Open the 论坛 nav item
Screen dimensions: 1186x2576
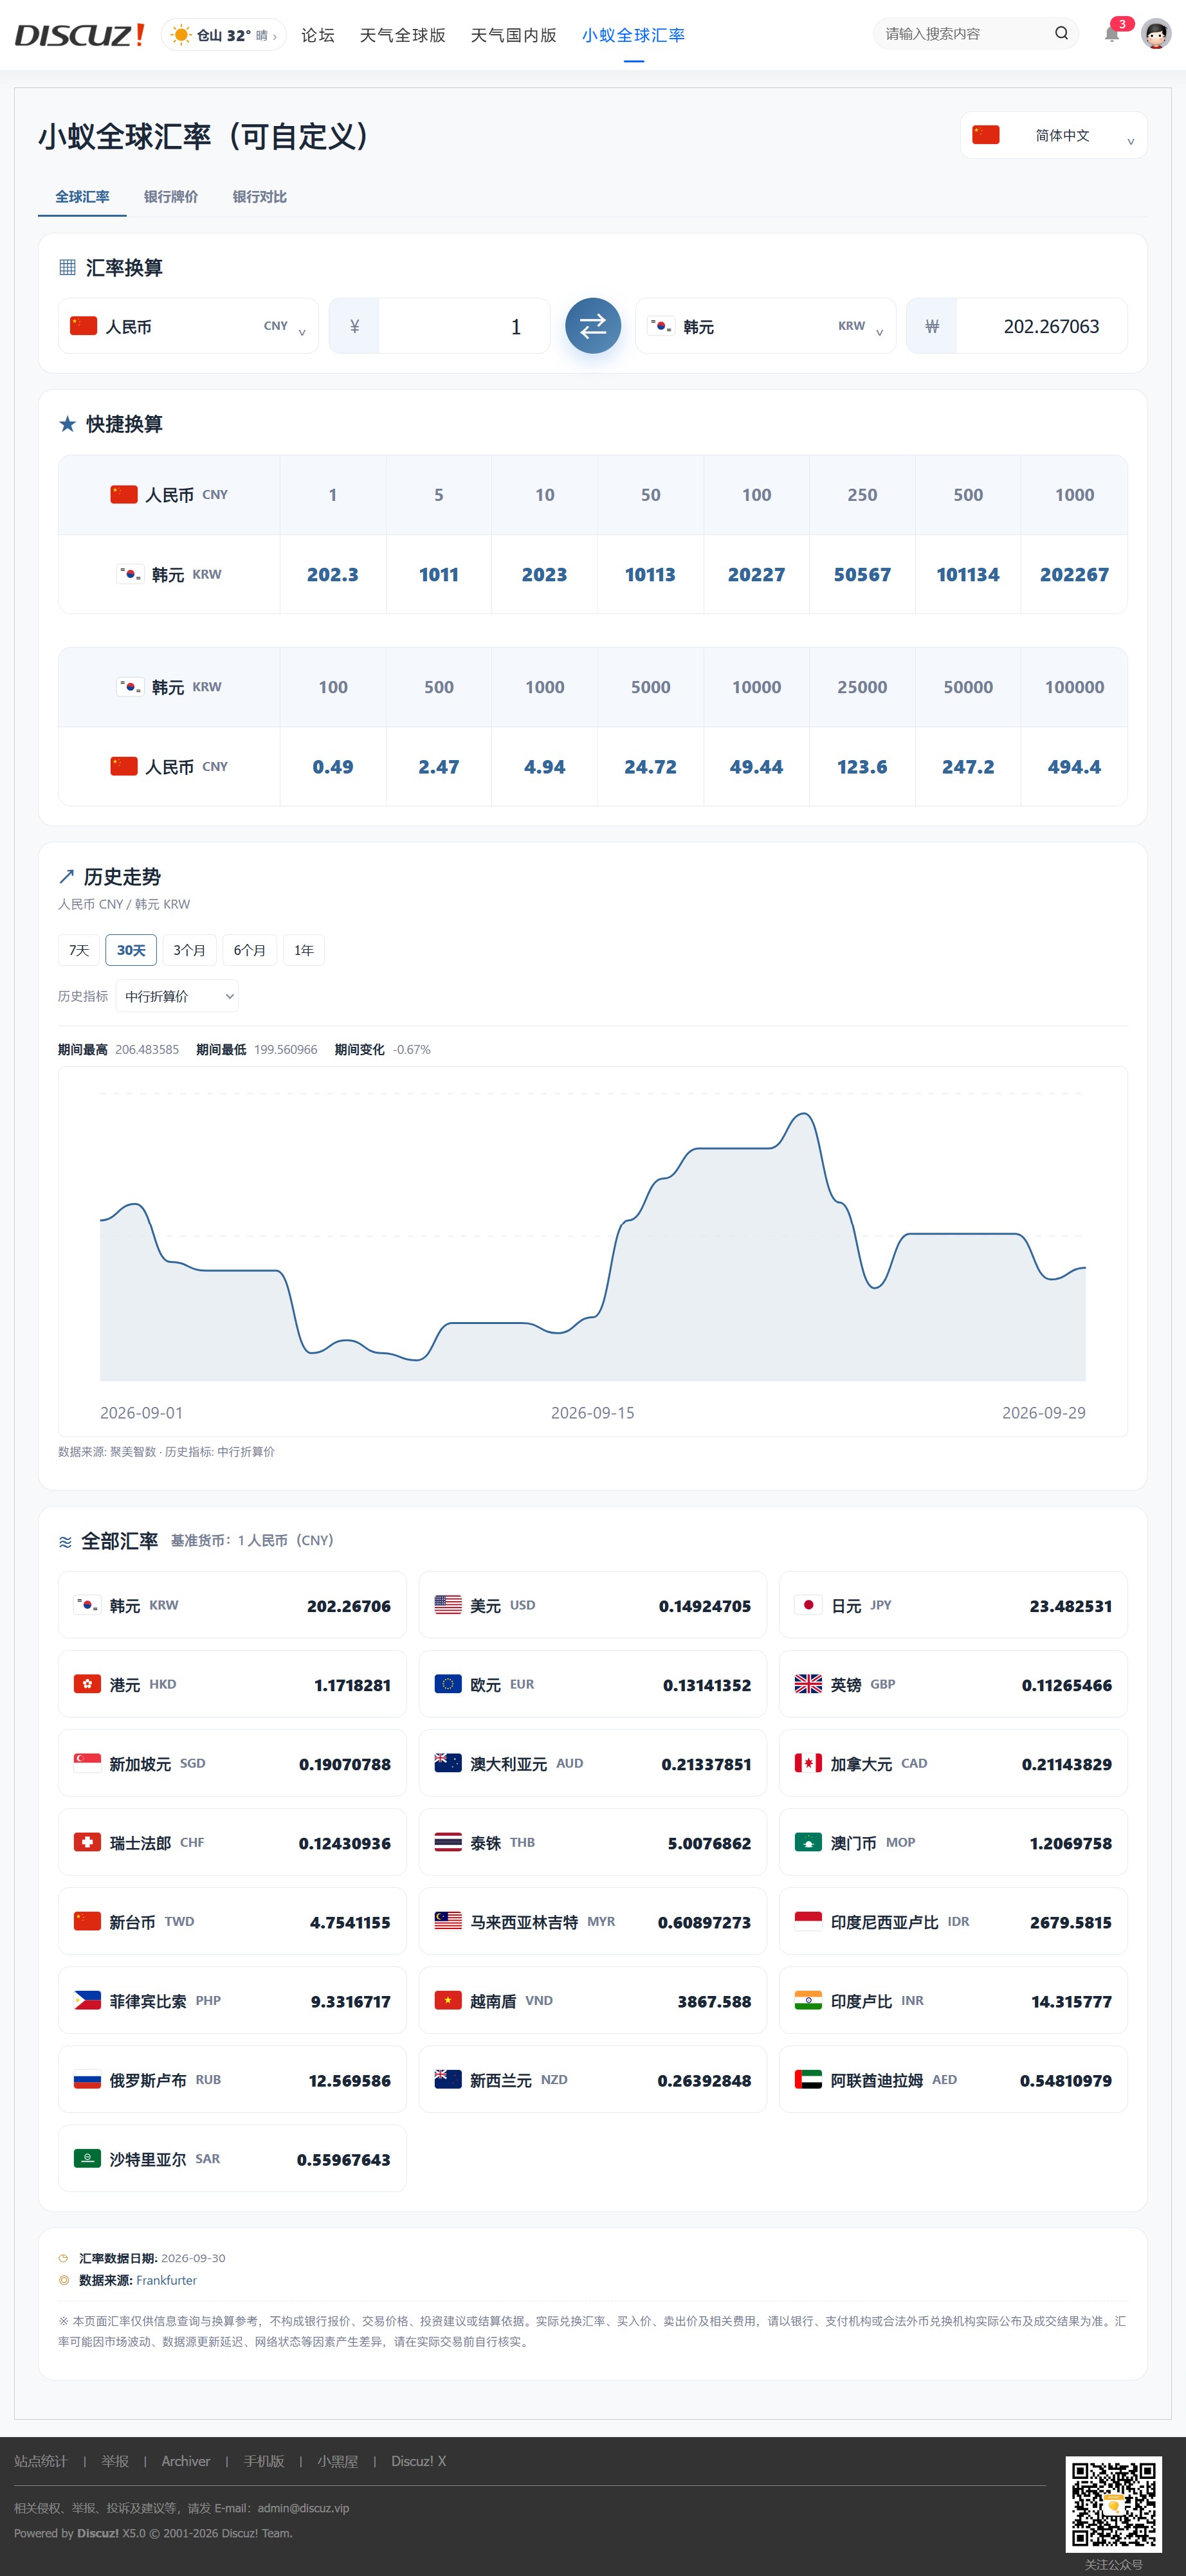pyautogui.click(x=318, y=35)
